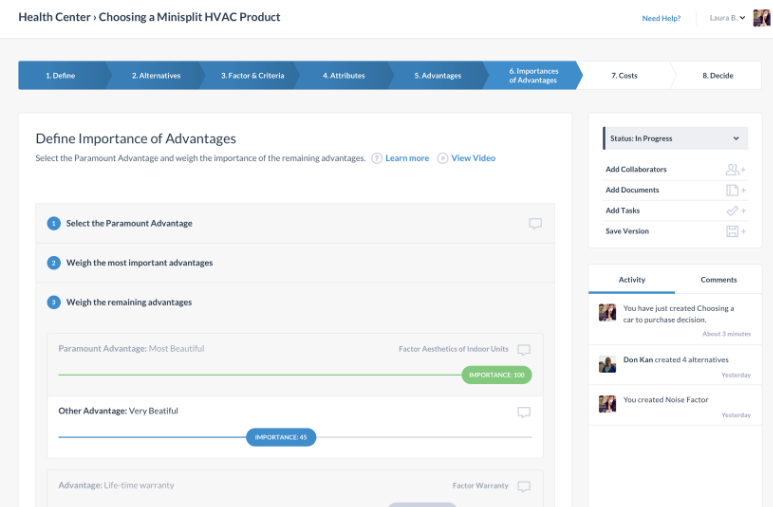773x507 pixels.
Task: Click the Need Help? link
Action: [661, 18]
